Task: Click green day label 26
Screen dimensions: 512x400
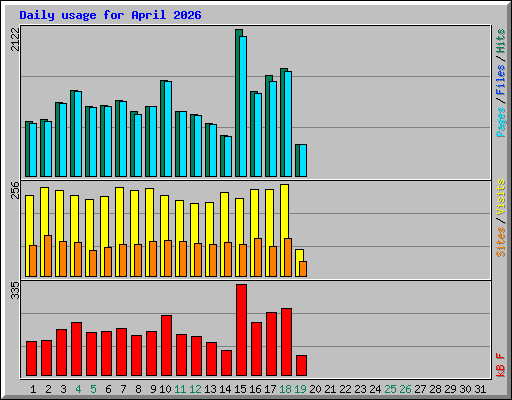Action: pos(405,389)
